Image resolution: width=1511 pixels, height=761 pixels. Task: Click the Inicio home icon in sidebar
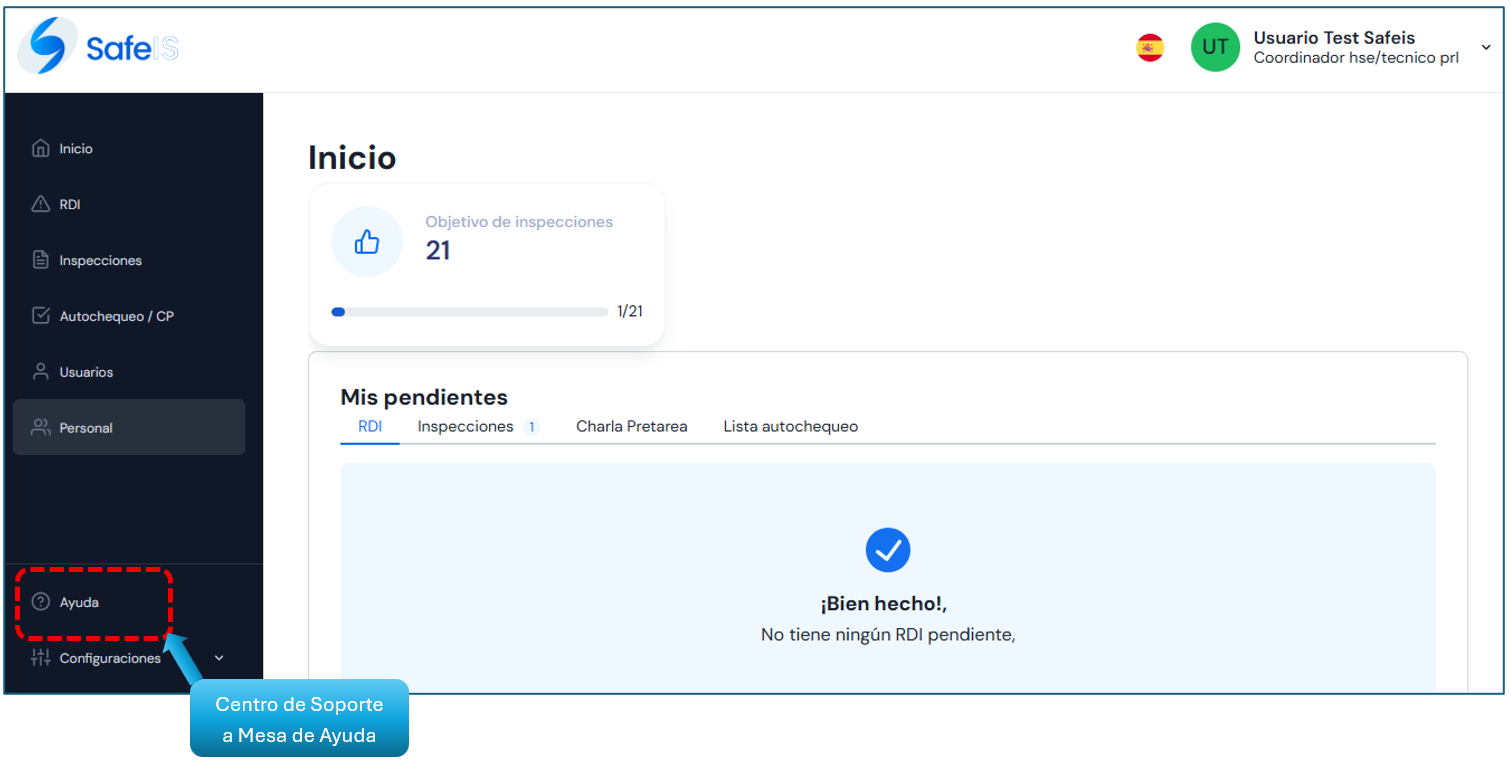41,148
